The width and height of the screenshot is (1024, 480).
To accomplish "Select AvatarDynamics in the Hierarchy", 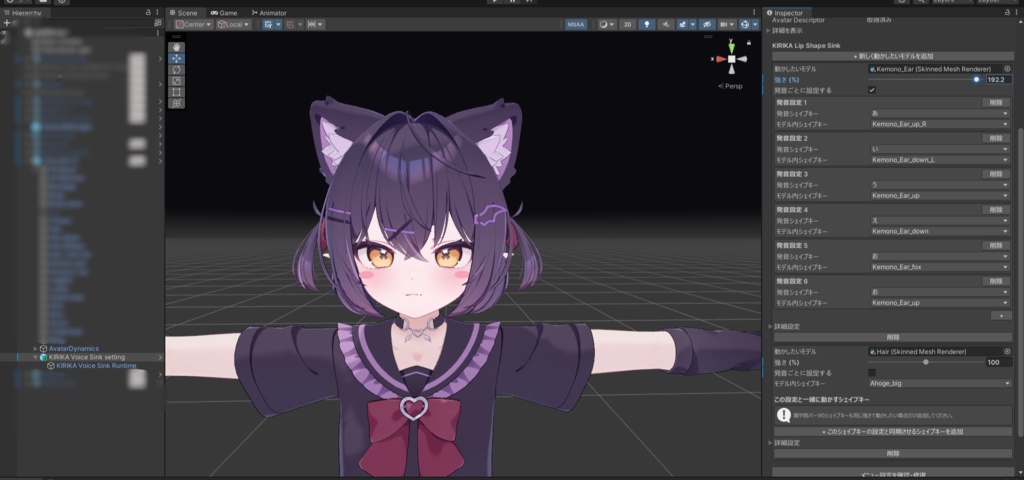I will (73, 349).
